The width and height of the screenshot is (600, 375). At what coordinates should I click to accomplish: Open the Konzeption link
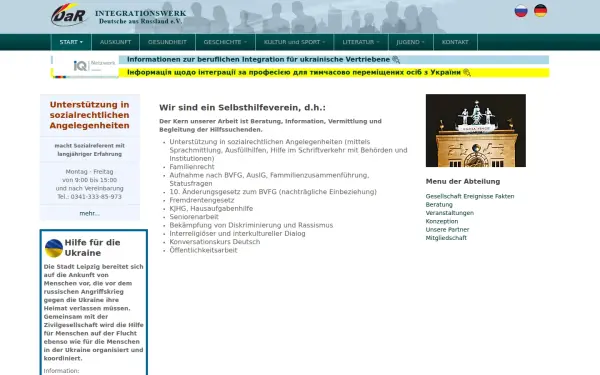click(442, 222)
